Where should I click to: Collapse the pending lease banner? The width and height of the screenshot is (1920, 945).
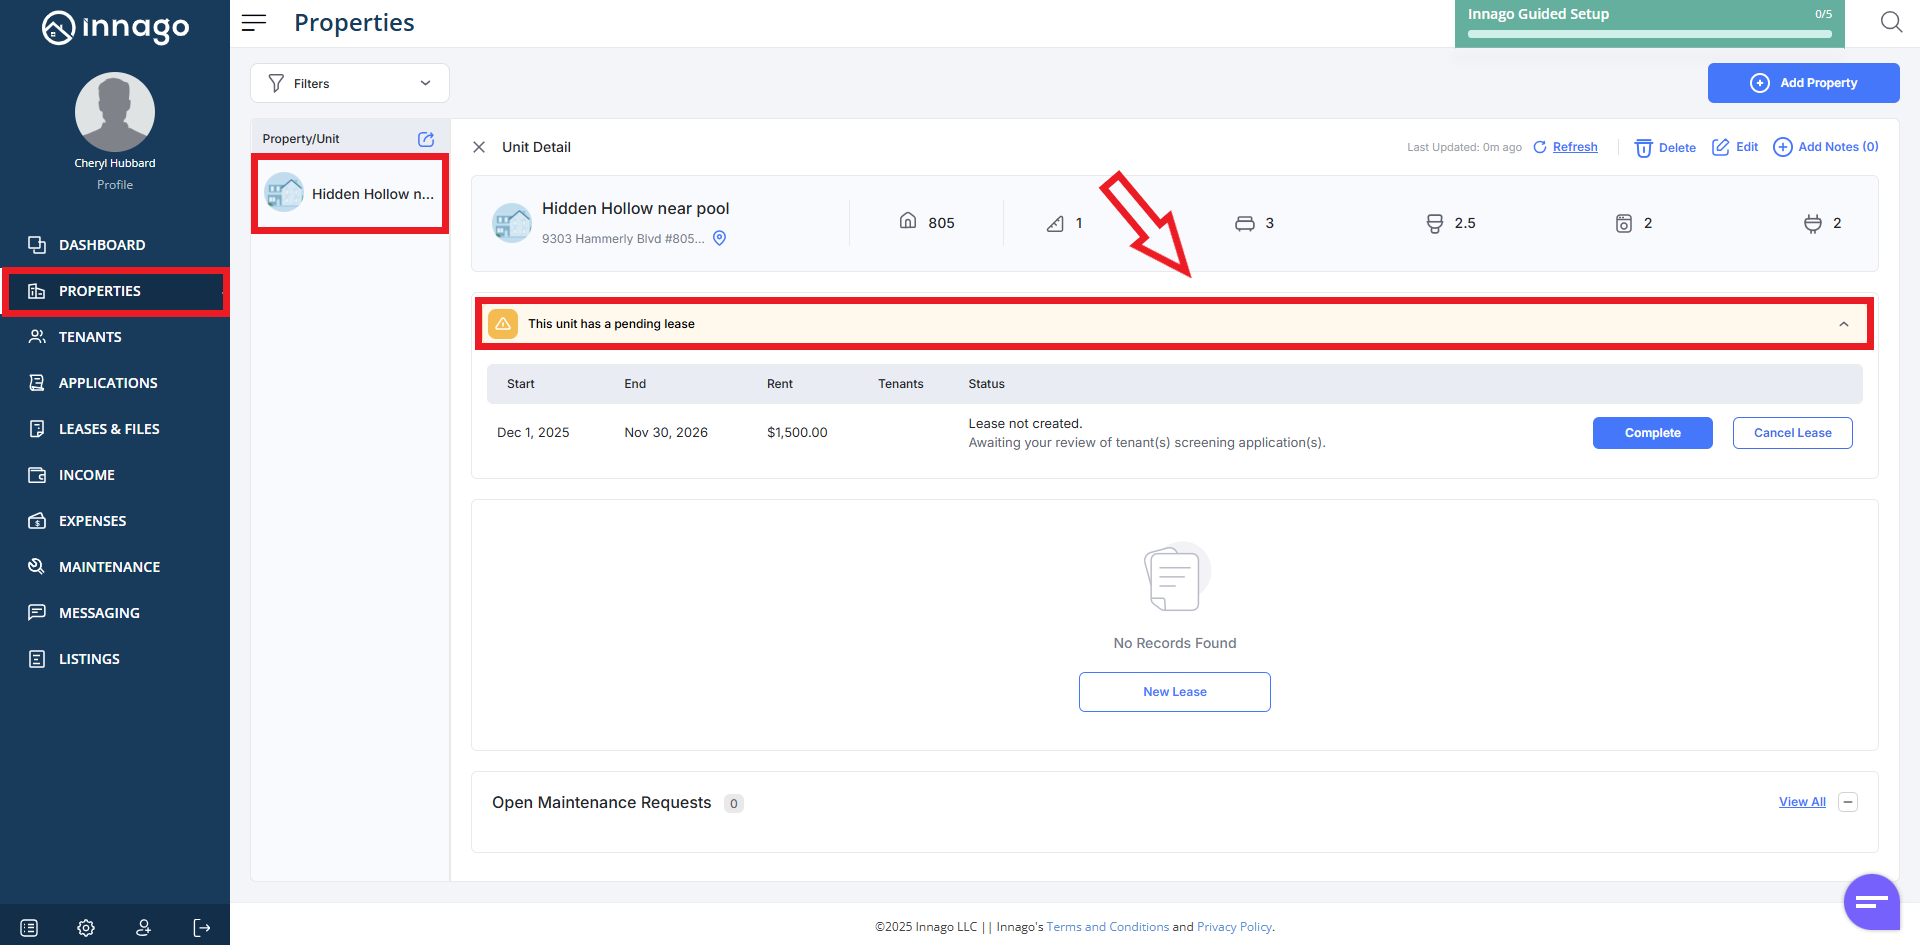[1843, 324]
